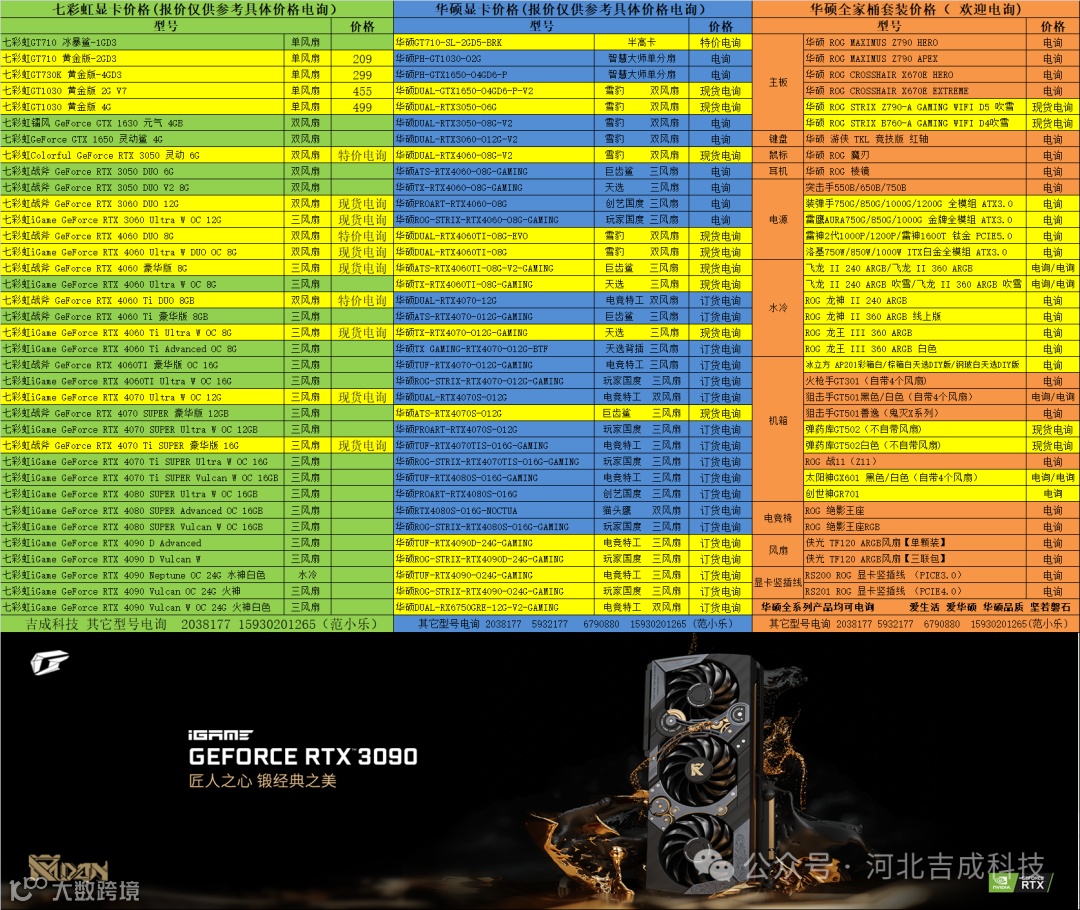This screenshot has height=910, width=1080.
Task: Select row 七彩虹GT730K 黄金版-4GD3
Action: point(196,74)
